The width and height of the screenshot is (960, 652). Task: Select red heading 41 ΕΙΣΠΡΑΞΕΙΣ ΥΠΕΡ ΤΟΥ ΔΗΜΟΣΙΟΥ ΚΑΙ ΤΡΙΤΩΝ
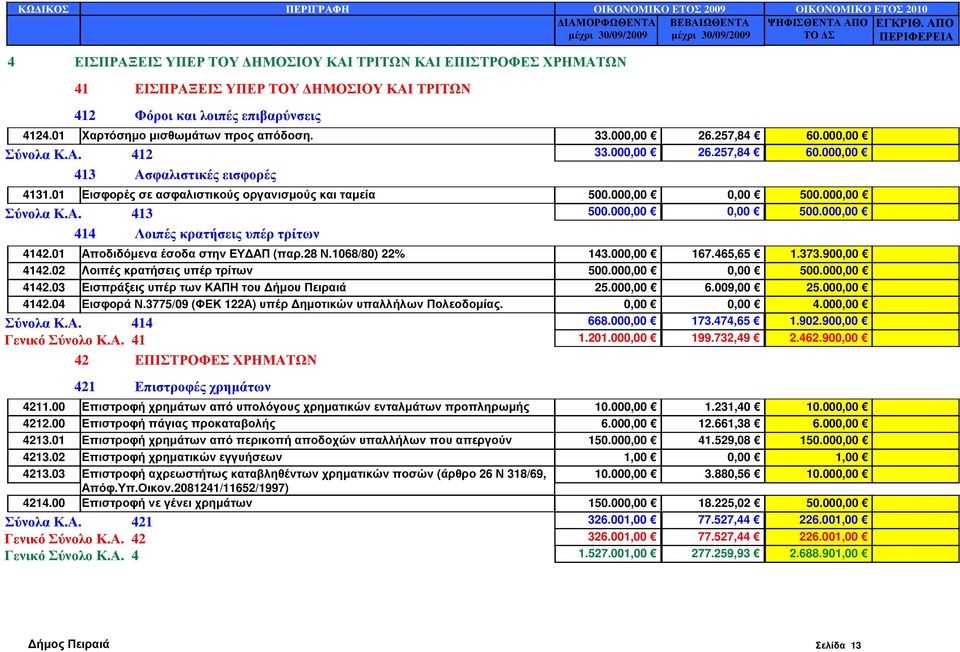click(272, 89)
